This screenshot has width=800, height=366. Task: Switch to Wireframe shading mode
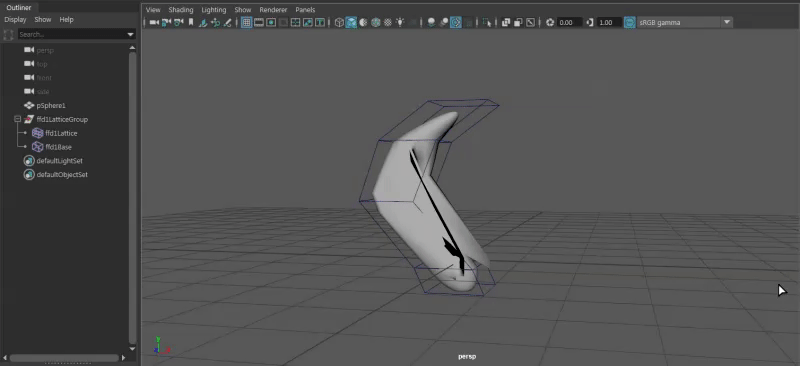339,22
